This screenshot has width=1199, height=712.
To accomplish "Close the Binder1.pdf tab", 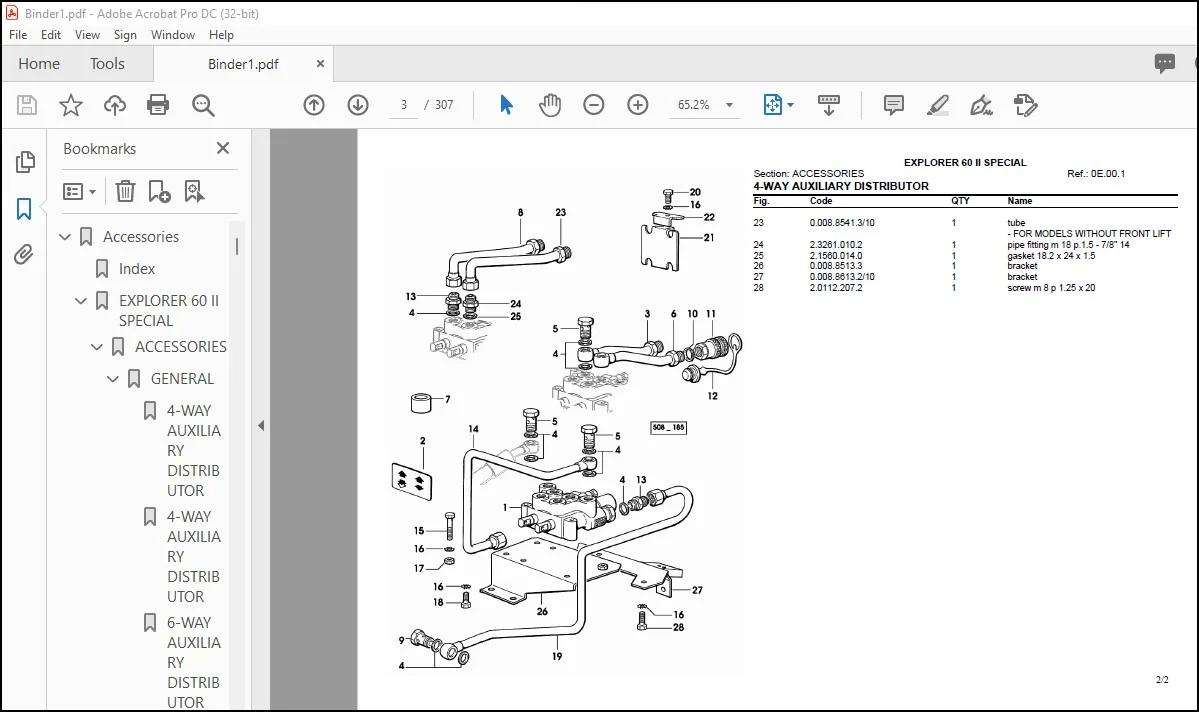I will tap(320, 63).
